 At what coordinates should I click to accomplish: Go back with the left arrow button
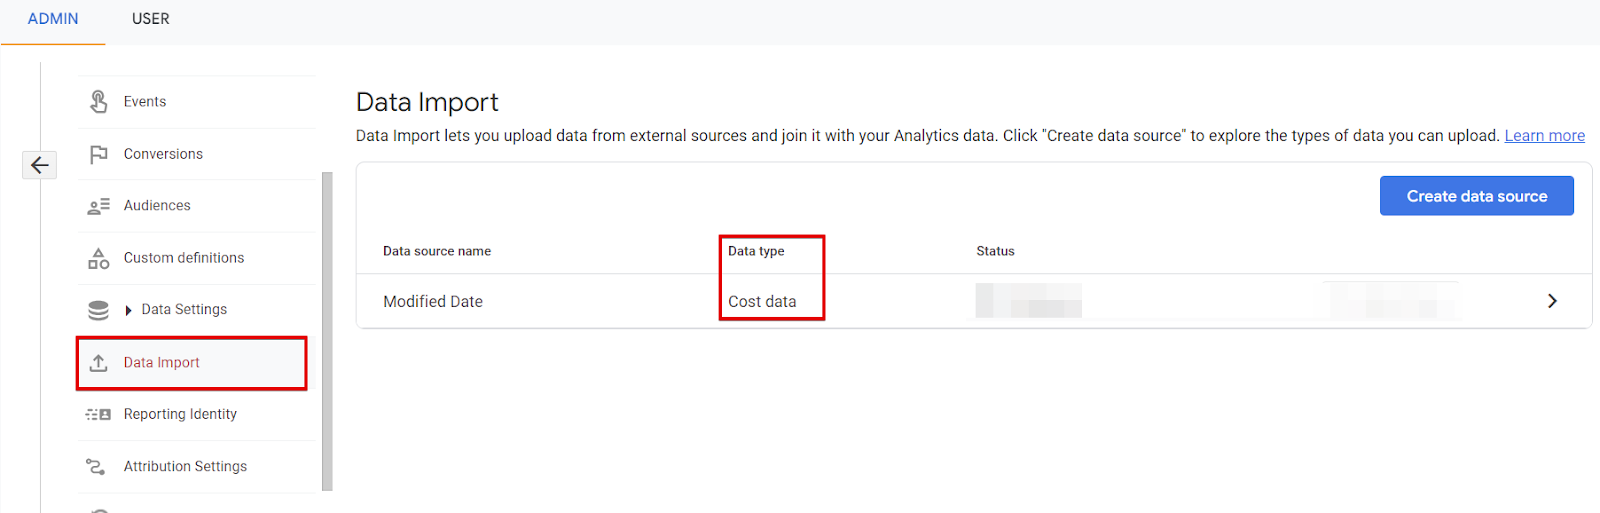click(x=39, y=165)
